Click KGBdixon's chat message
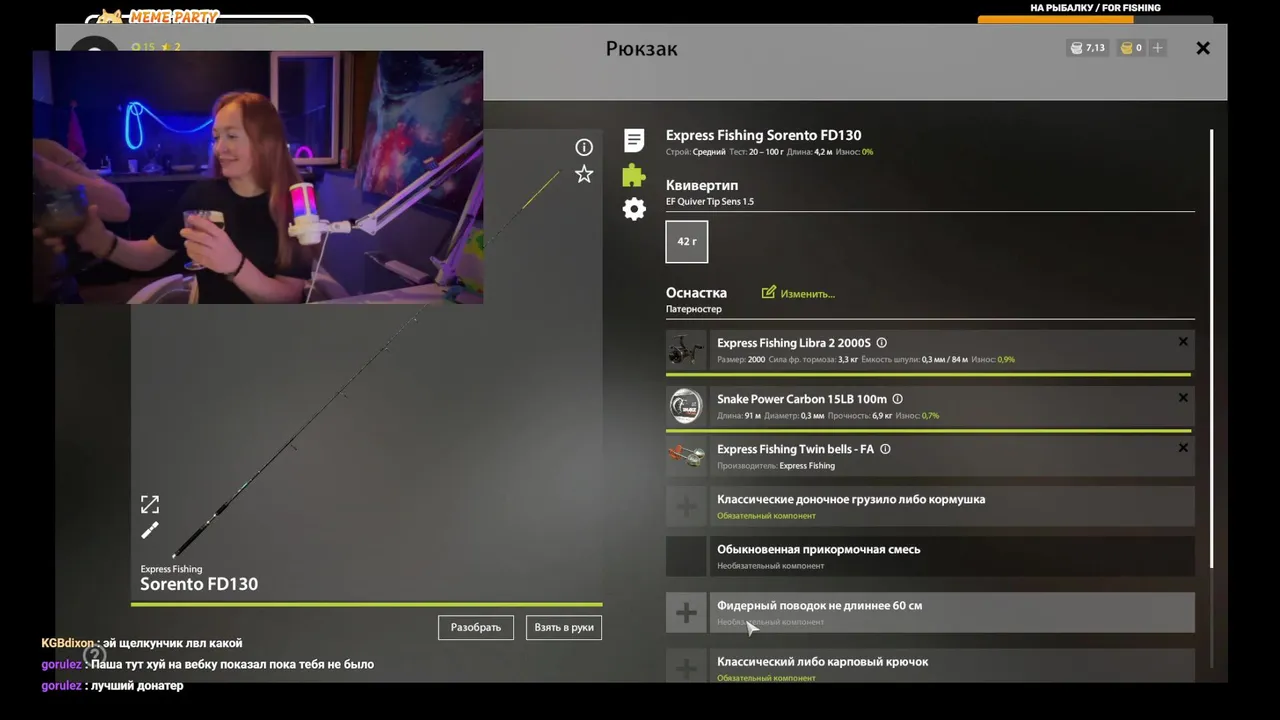 tap(141, 643)
